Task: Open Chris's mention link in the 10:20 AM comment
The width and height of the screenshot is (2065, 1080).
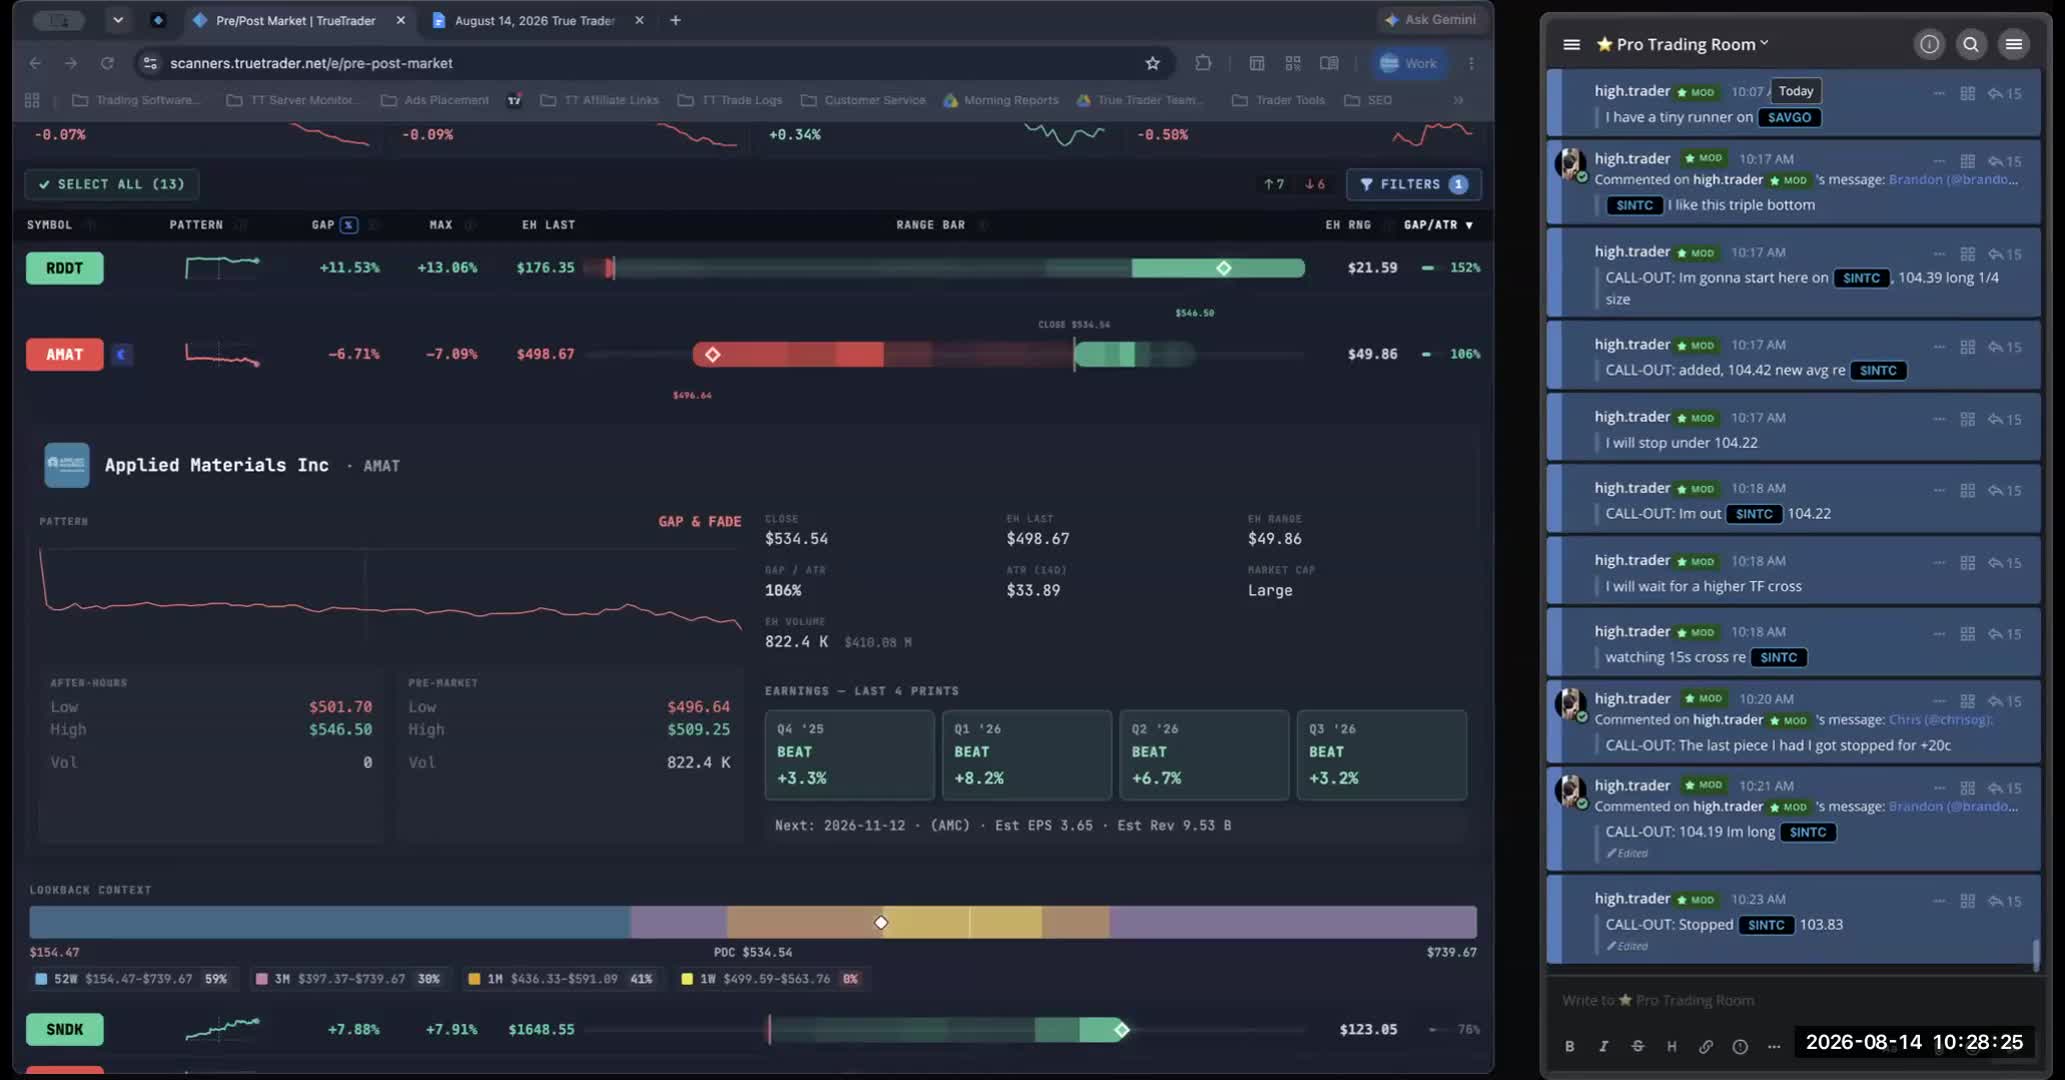Action: pyautogui.click(x=1940, y=720)
